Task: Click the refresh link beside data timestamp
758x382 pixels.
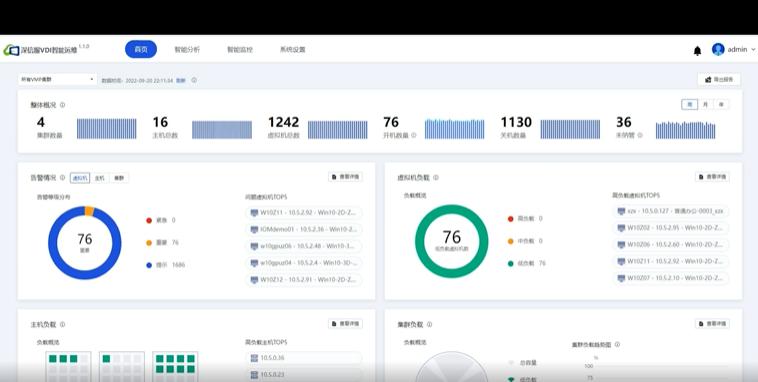Action: (x=180, y=81)
